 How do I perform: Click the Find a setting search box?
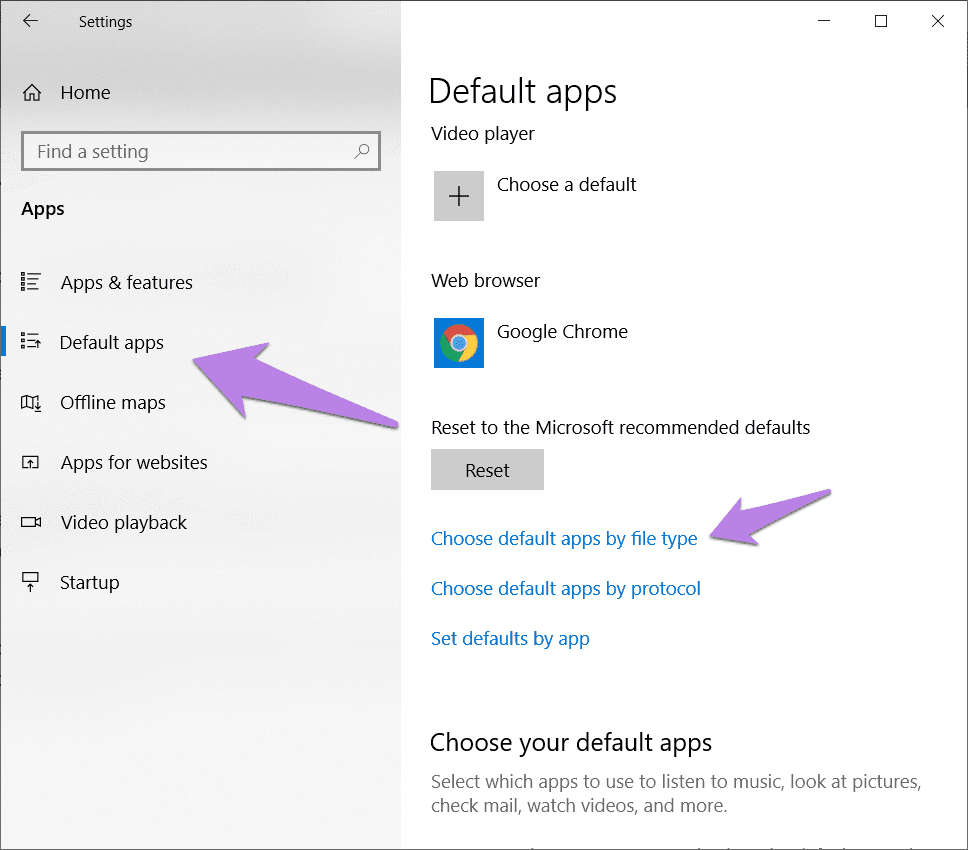(201, 151)
